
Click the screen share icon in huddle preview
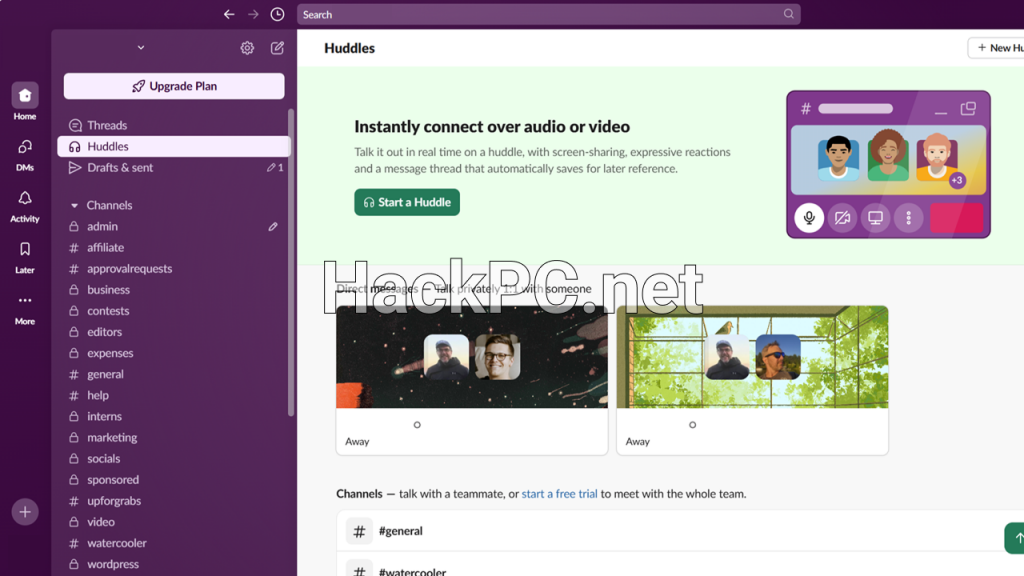pyautogui.click(x=875, y=217)
